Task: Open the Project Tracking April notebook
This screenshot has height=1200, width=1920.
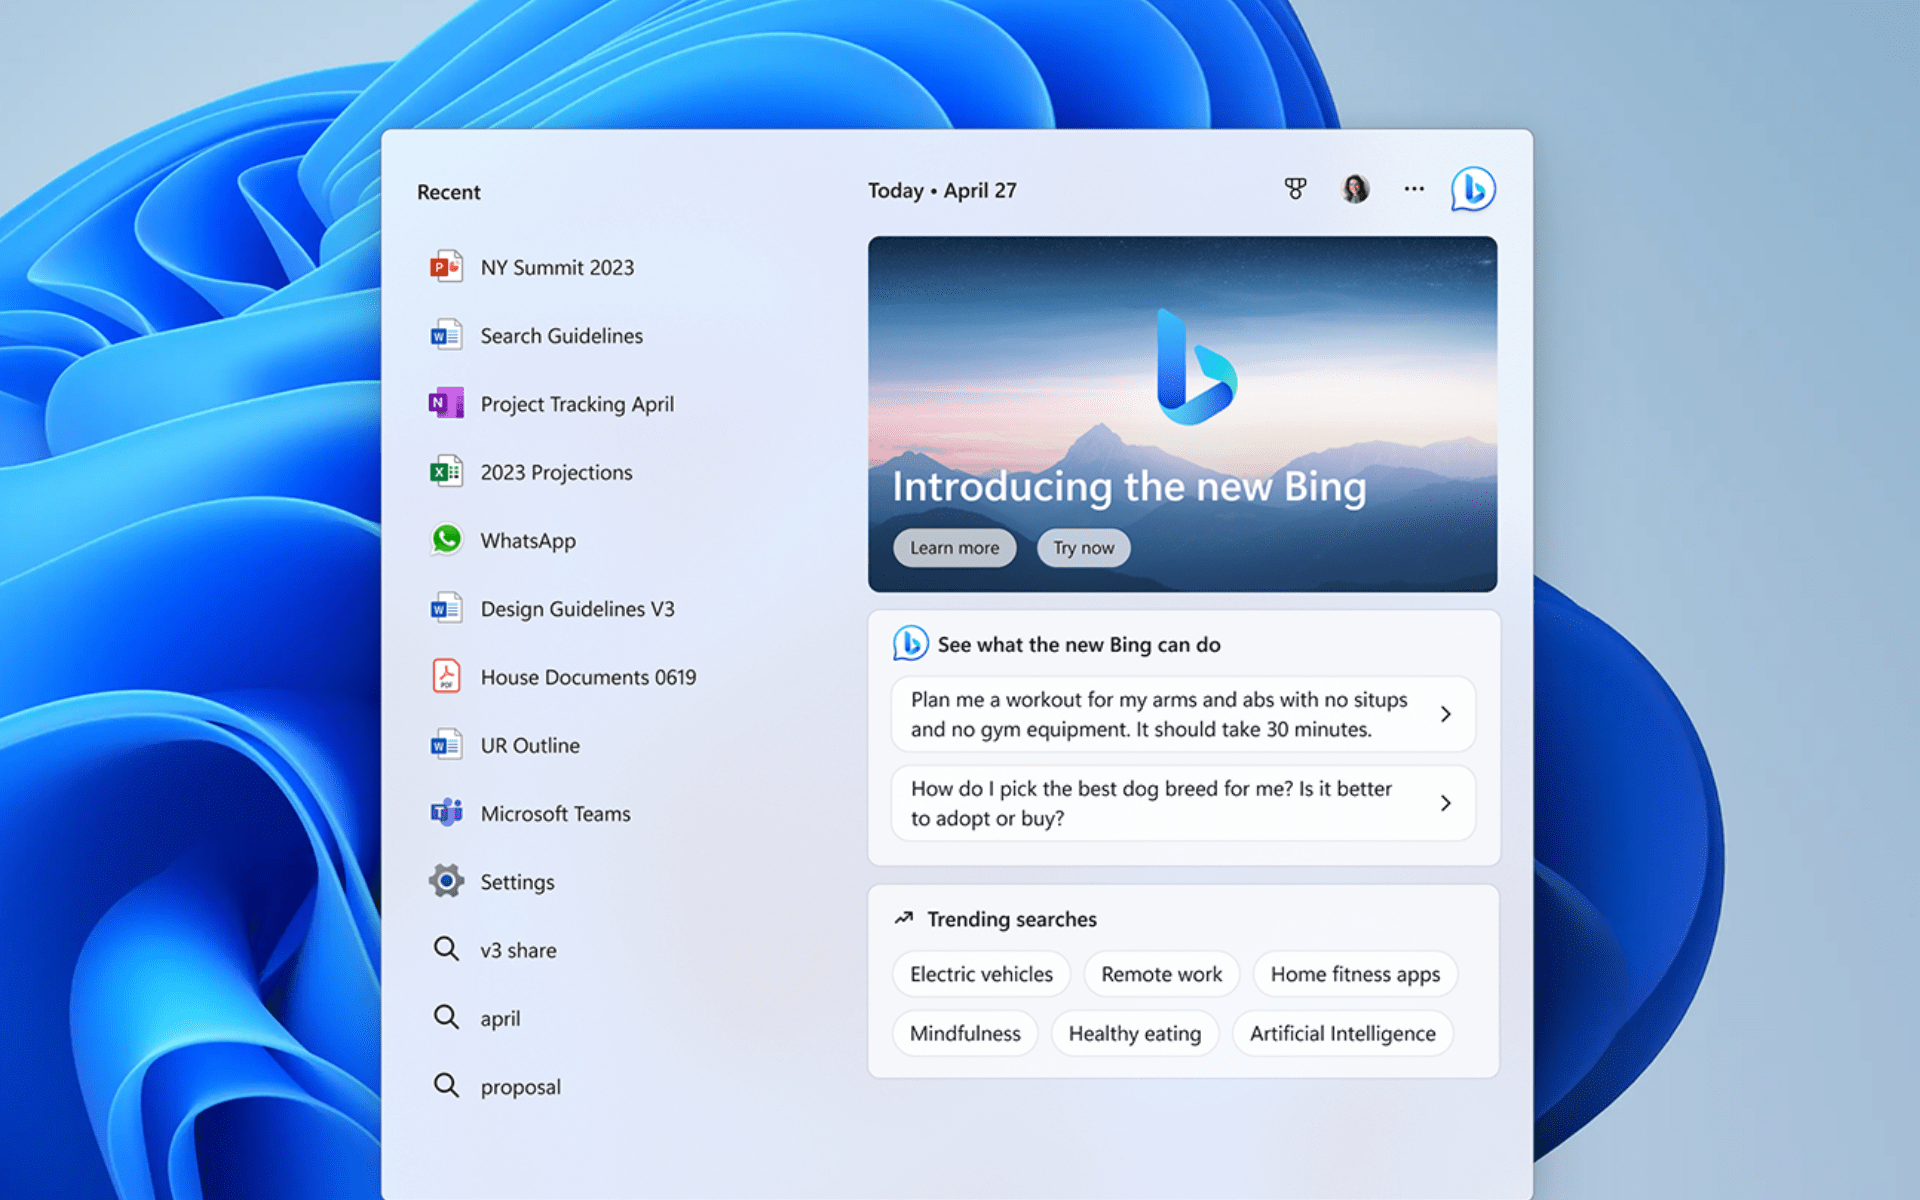Action: pyautogui.click(x=577, y=404)
